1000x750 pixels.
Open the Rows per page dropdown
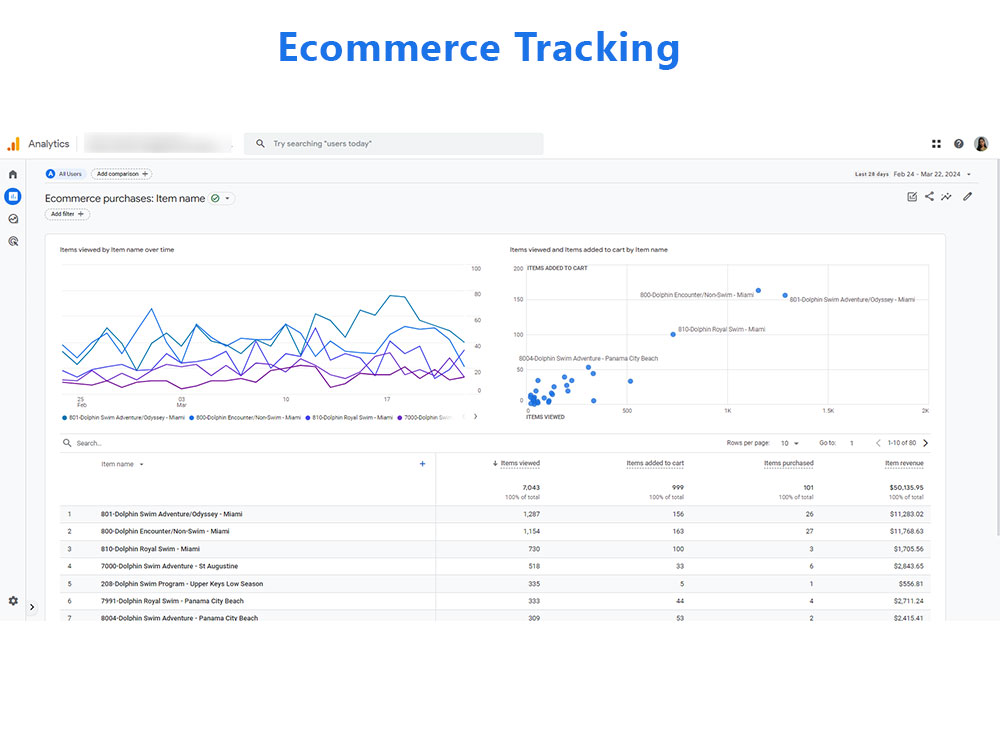pyautogui.click(x=790, y=443)
